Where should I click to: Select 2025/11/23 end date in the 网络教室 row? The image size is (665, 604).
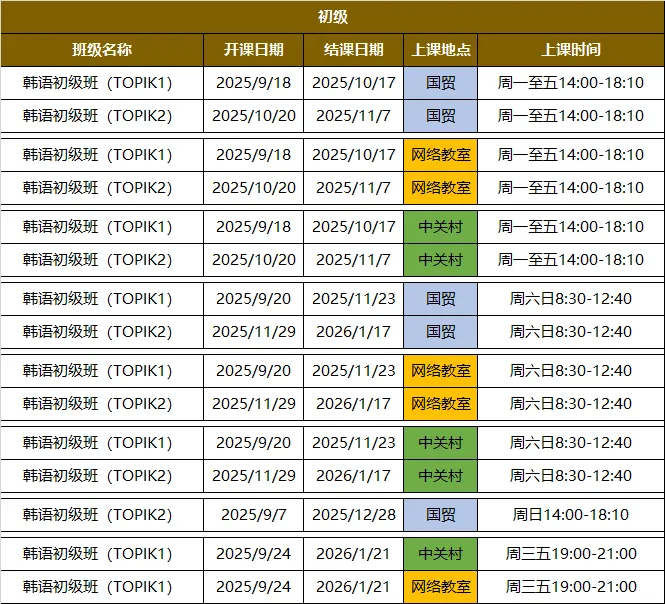pos(354,371)
